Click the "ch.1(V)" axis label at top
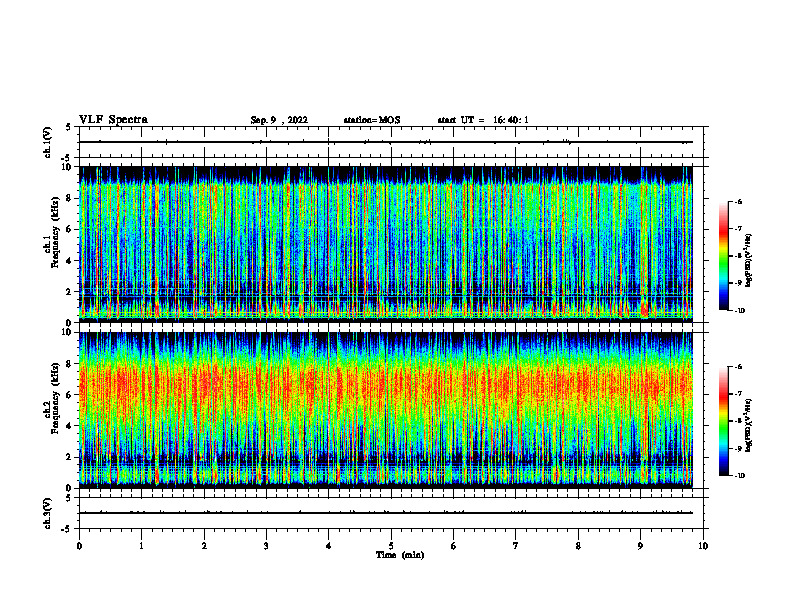This screenshot has height=612, width=792. 48,142
